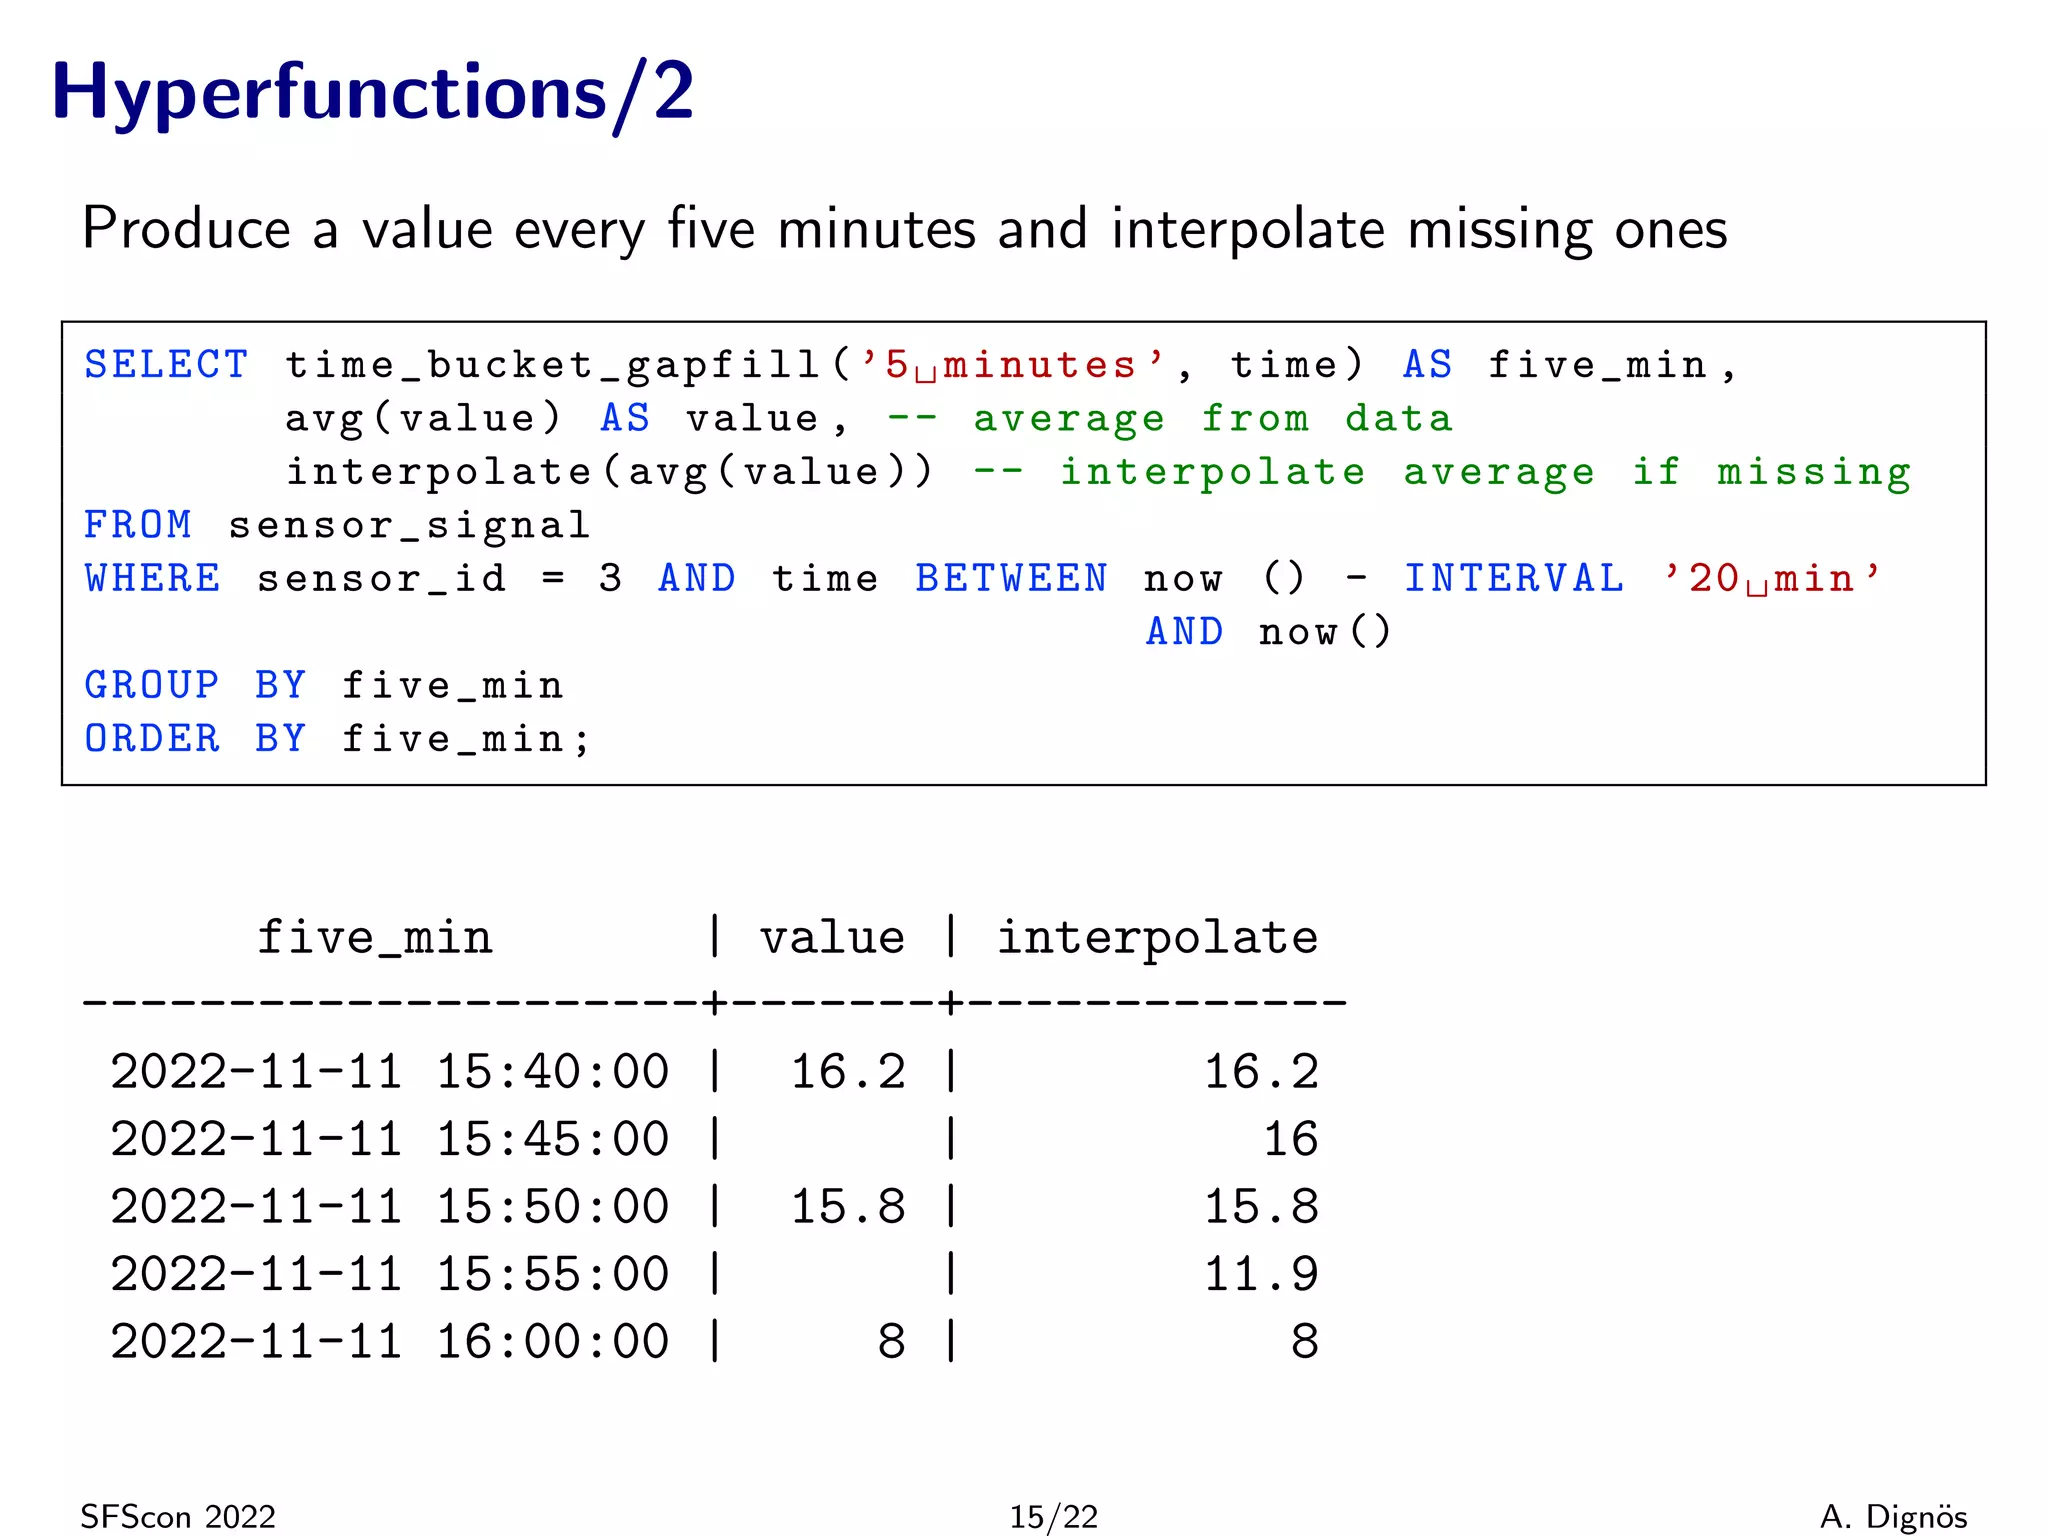
Task: Click the comment 'average from data'
Action: click(x=1213, y=419)
